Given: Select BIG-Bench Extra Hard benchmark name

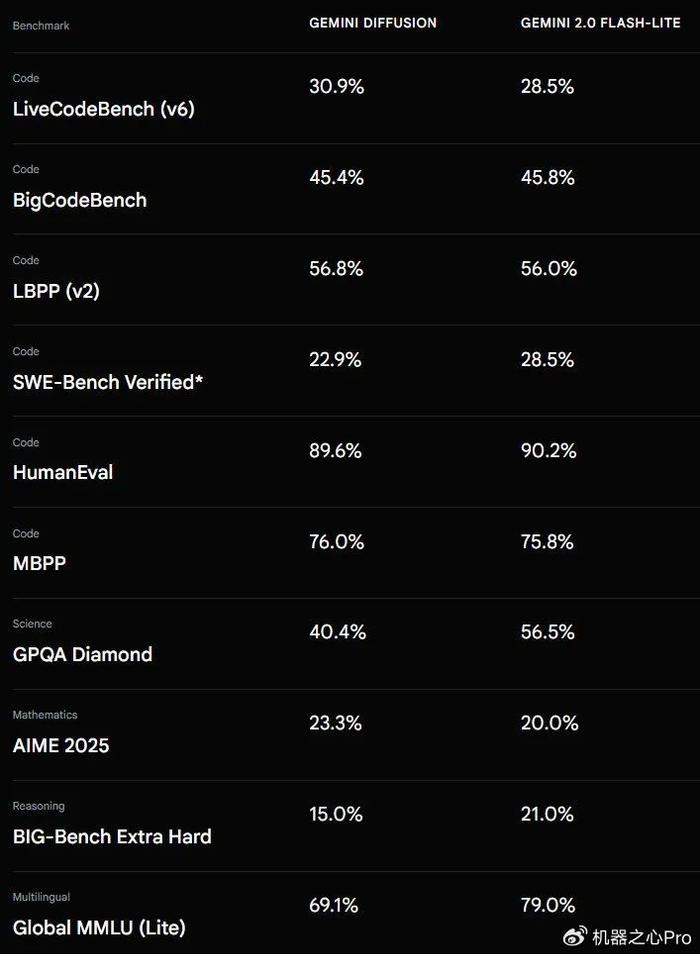Looking at the screenshot, I should click(112, 837).
